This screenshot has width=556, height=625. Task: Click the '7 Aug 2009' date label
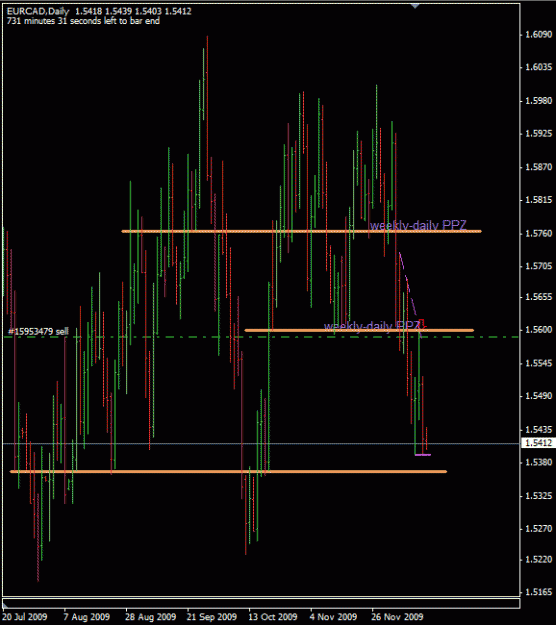(87, 617)
